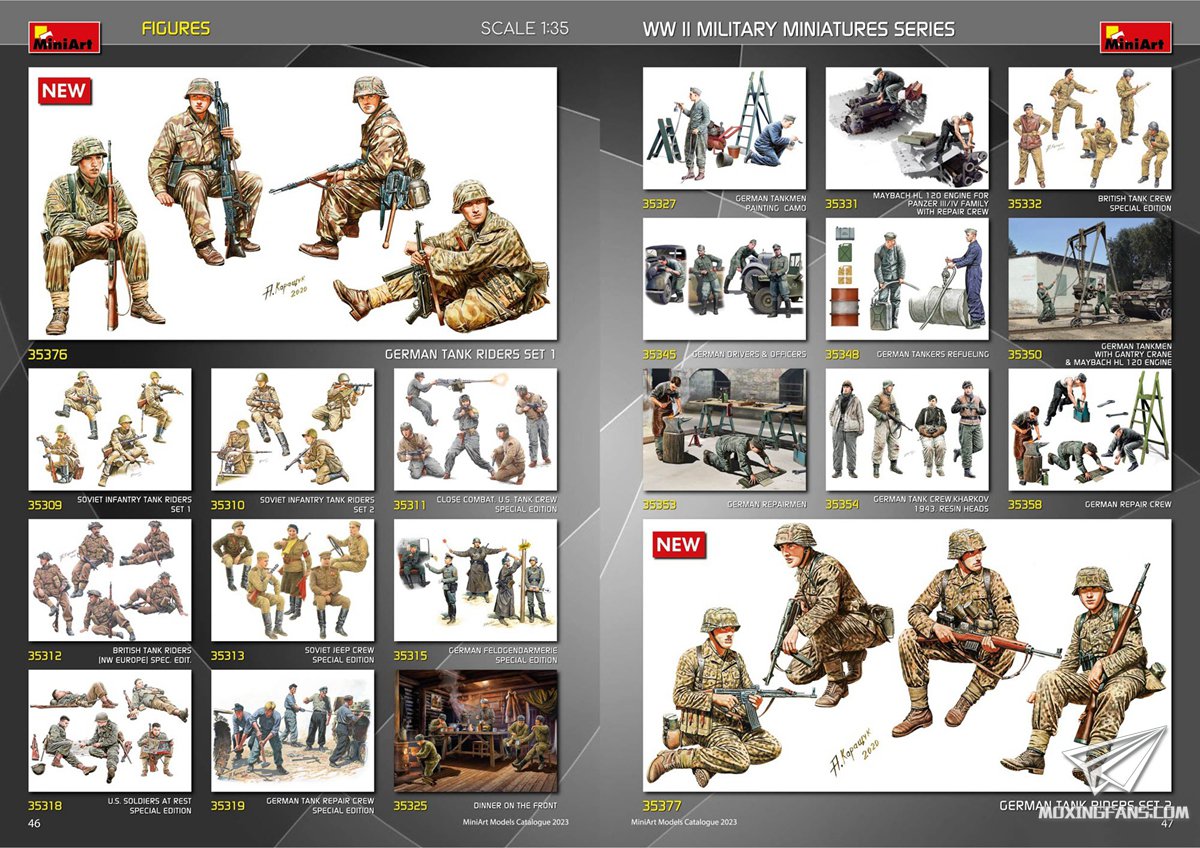Image resolution: width=1200 pixels, height=848 pixels.
Task: Open the Soviet Infantry Tank Riders Set 2 image
Action: coord(293,430)
